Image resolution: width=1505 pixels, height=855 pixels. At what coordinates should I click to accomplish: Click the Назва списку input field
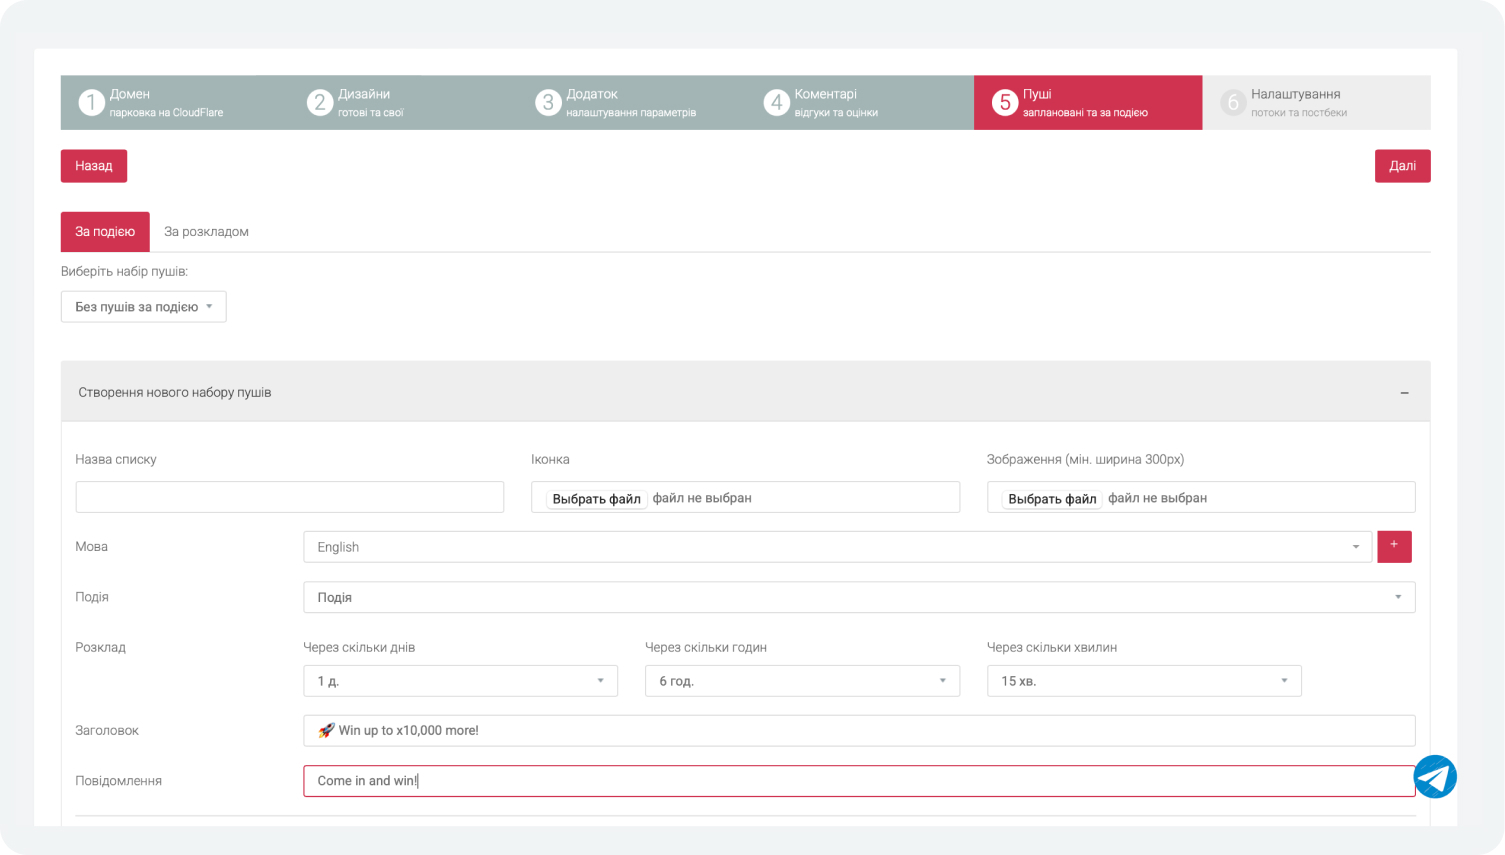click(x=289, y=497)
